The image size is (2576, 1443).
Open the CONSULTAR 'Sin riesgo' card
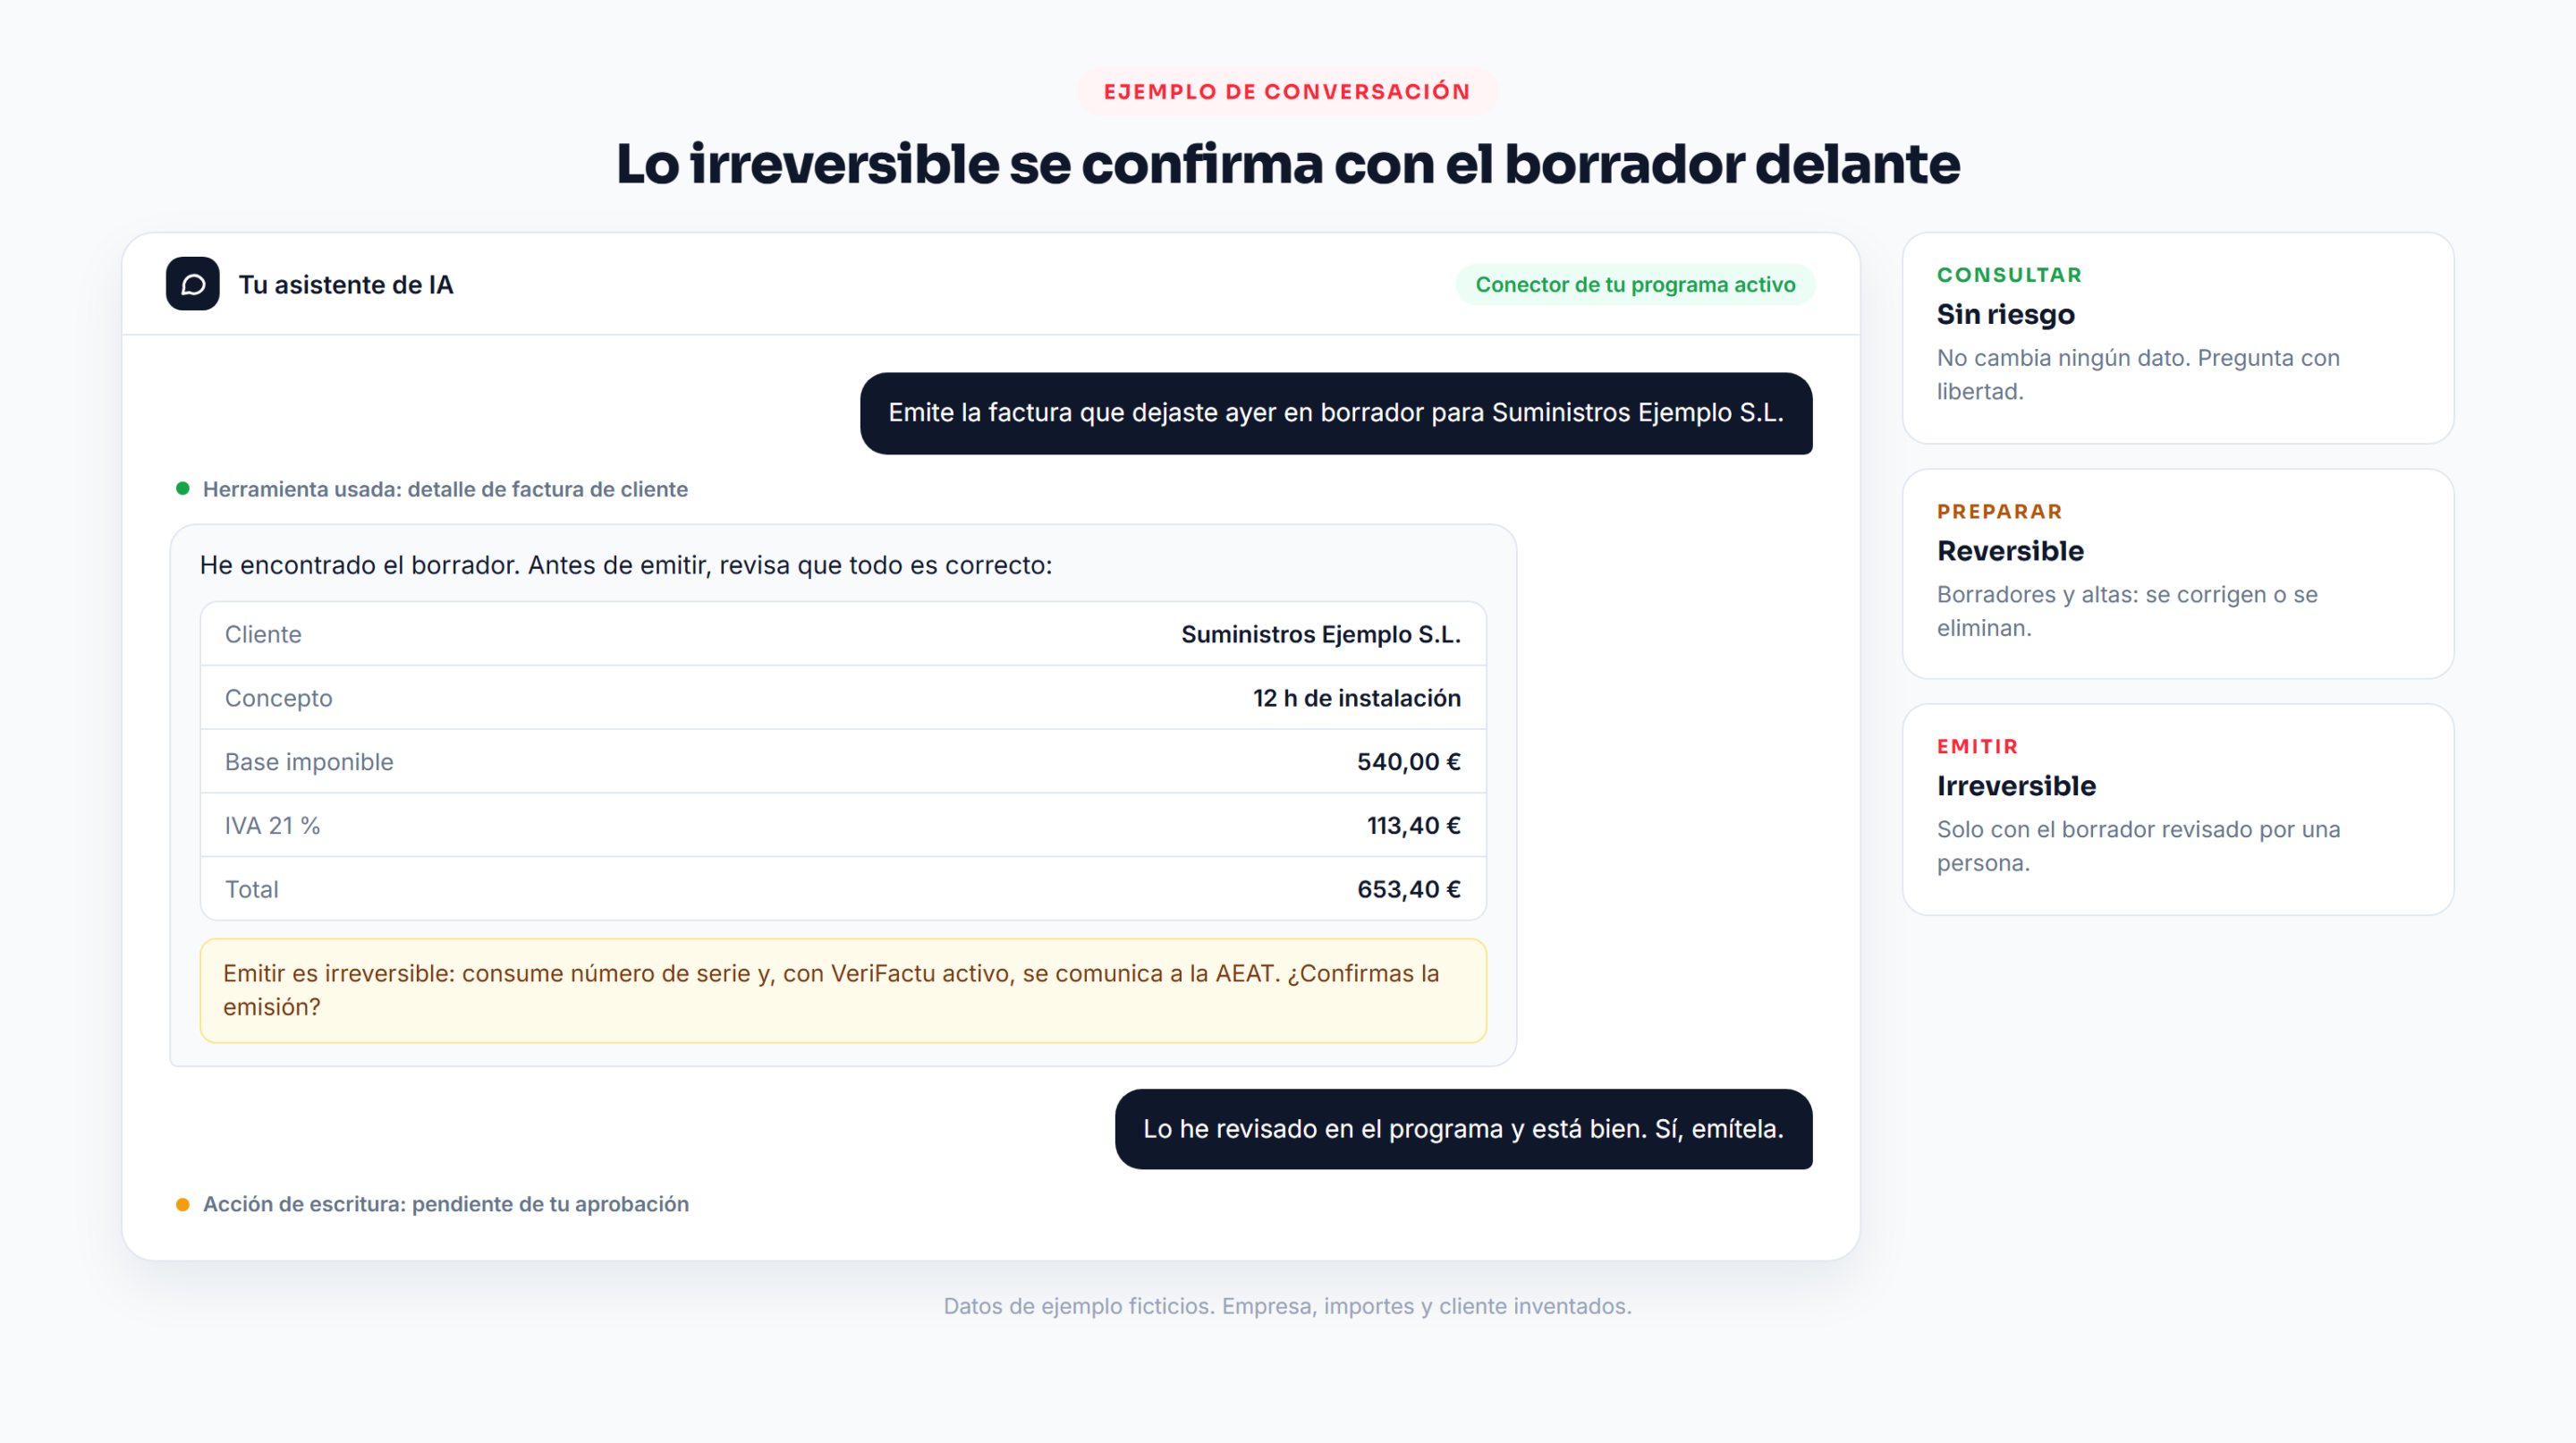coord(2178,338)
